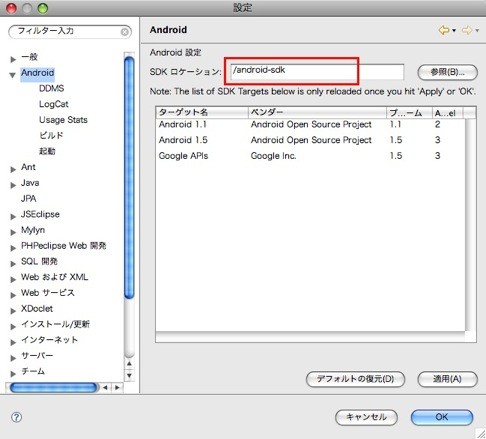Click the horizontal scroll left arrow
Screen dimensions: 486x439
[105, 387]
